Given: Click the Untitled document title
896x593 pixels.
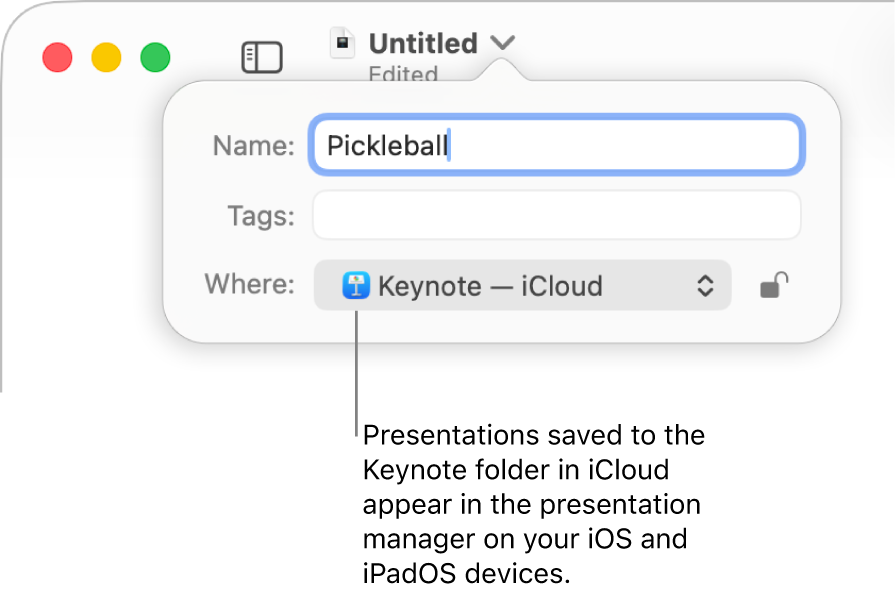Looking at the screenshot, I should coord(423,42).
